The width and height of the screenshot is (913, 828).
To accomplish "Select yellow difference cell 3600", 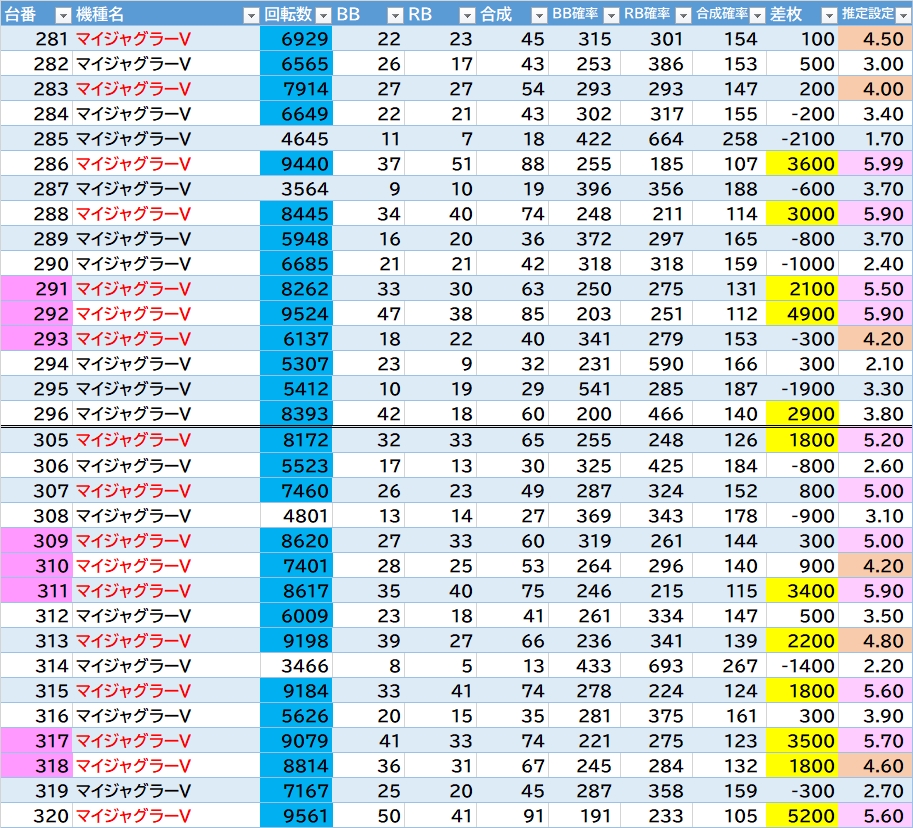I will [802, 164].
